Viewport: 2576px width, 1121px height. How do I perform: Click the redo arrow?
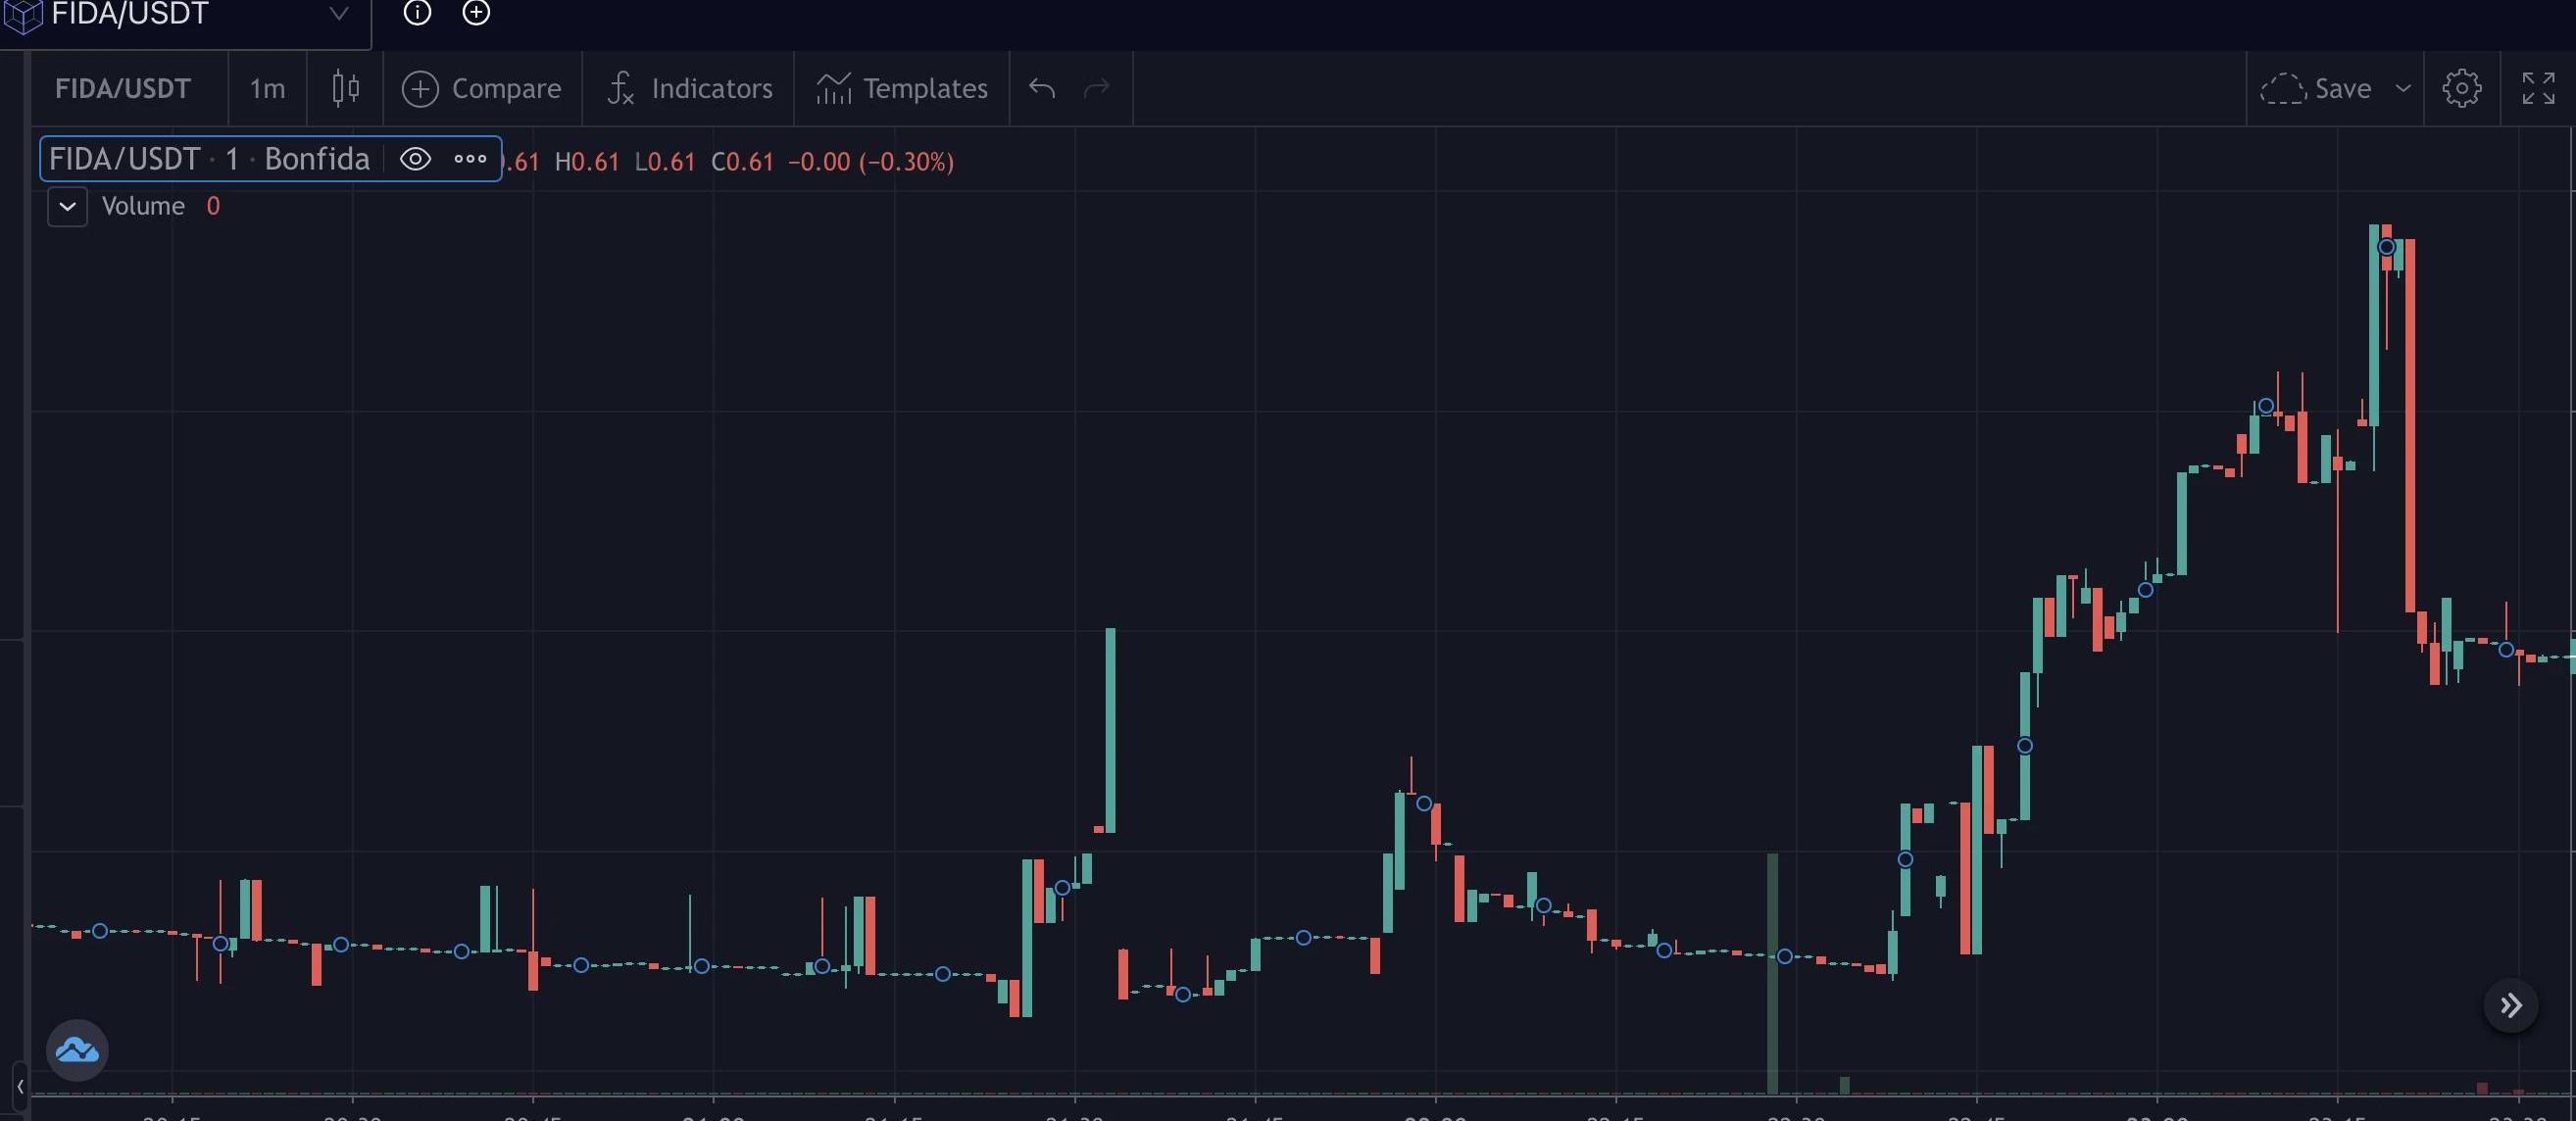[x=1097, y=89]
